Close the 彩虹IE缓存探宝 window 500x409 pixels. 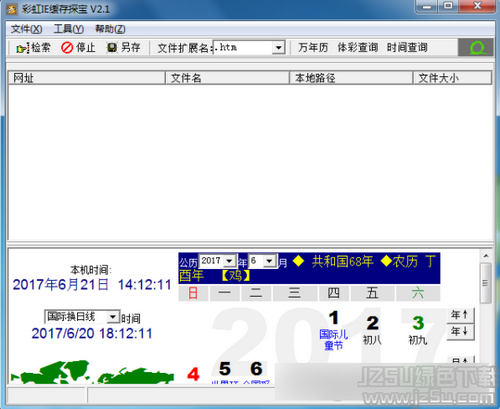point(477,6)
